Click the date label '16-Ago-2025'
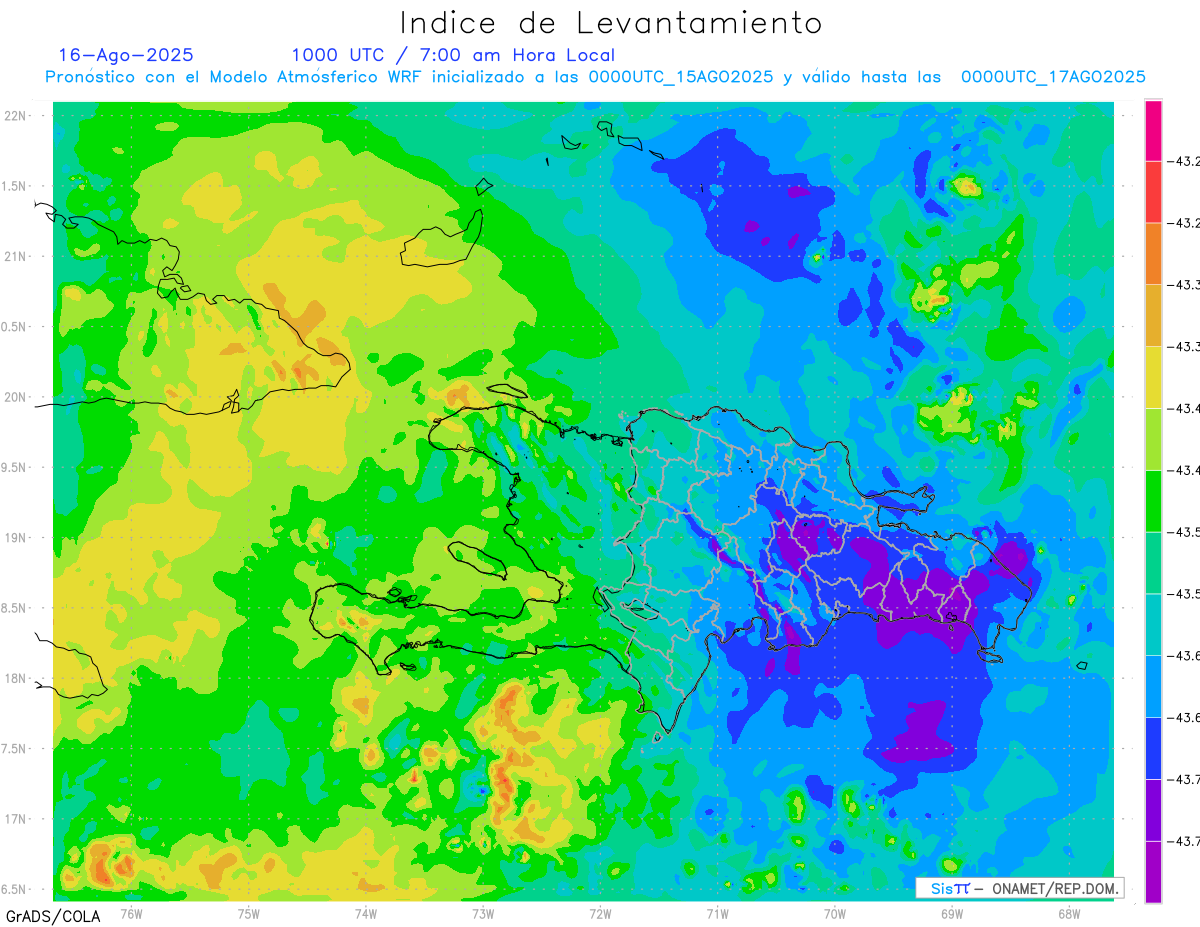The height and width of the screenshot is (927, 1200). tap(126, 55)
